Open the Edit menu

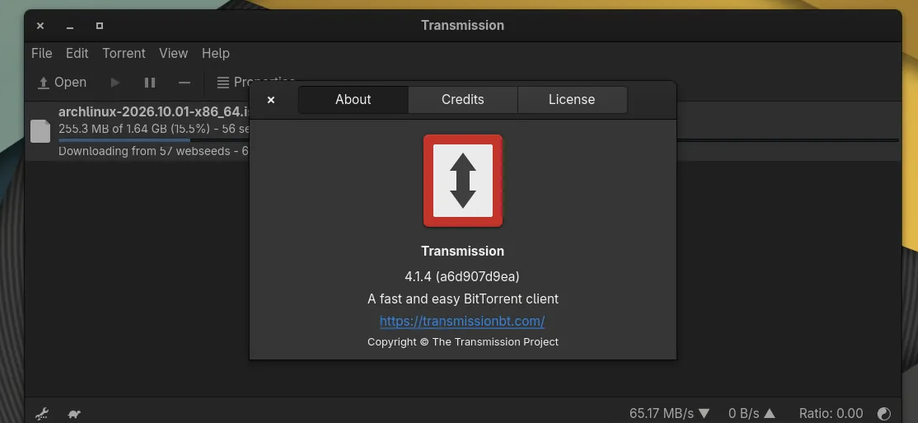[77, 53]
